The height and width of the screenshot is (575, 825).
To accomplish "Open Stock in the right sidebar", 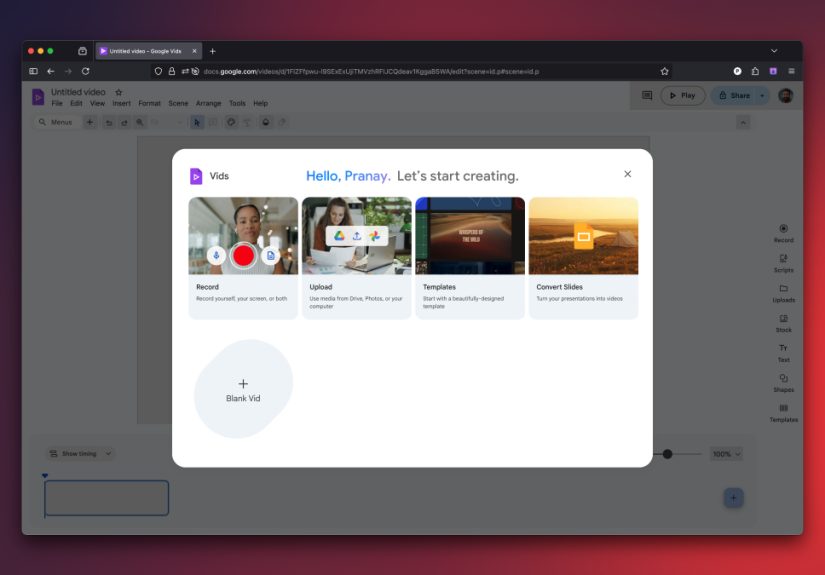I will point(783,323).
